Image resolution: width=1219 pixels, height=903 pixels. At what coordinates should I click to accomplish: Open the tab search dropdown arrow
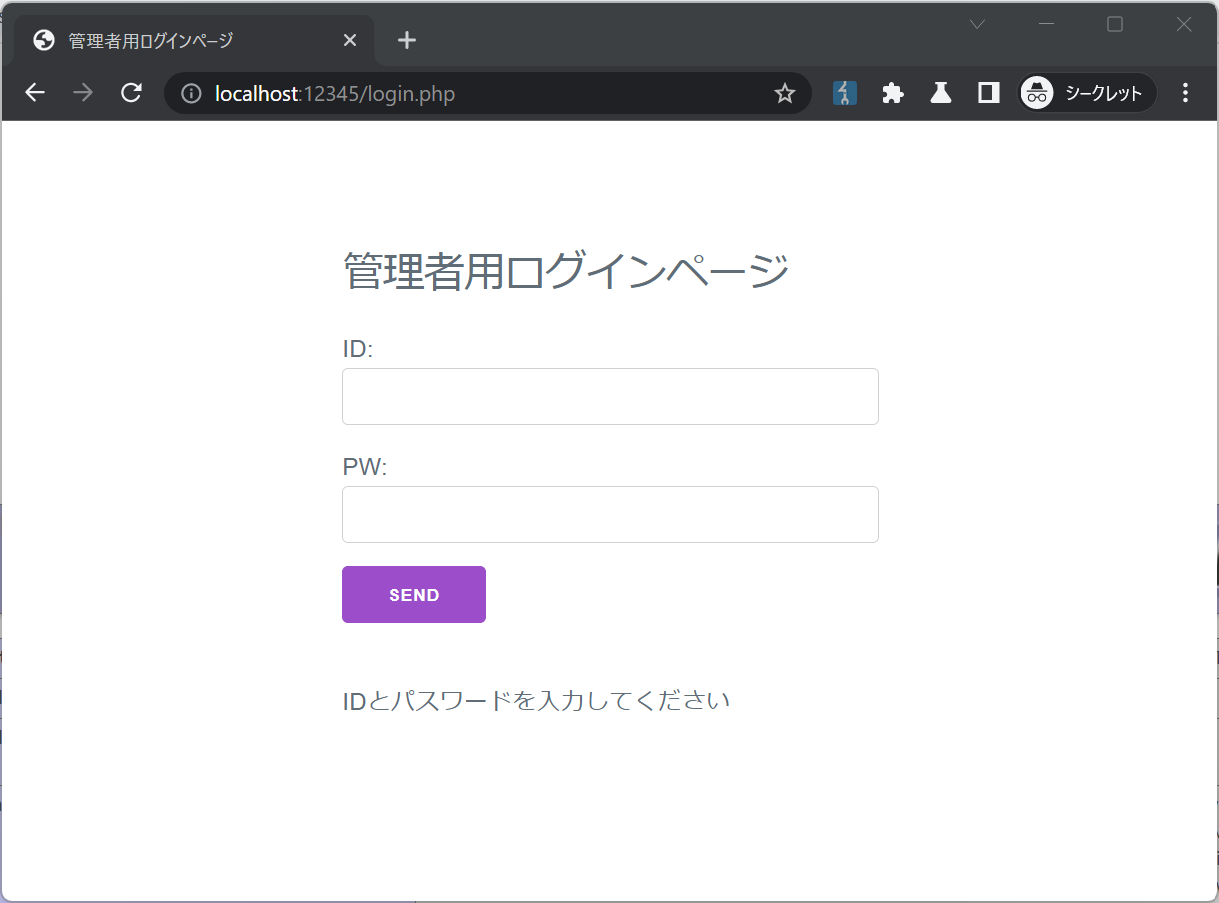point(978,25)
